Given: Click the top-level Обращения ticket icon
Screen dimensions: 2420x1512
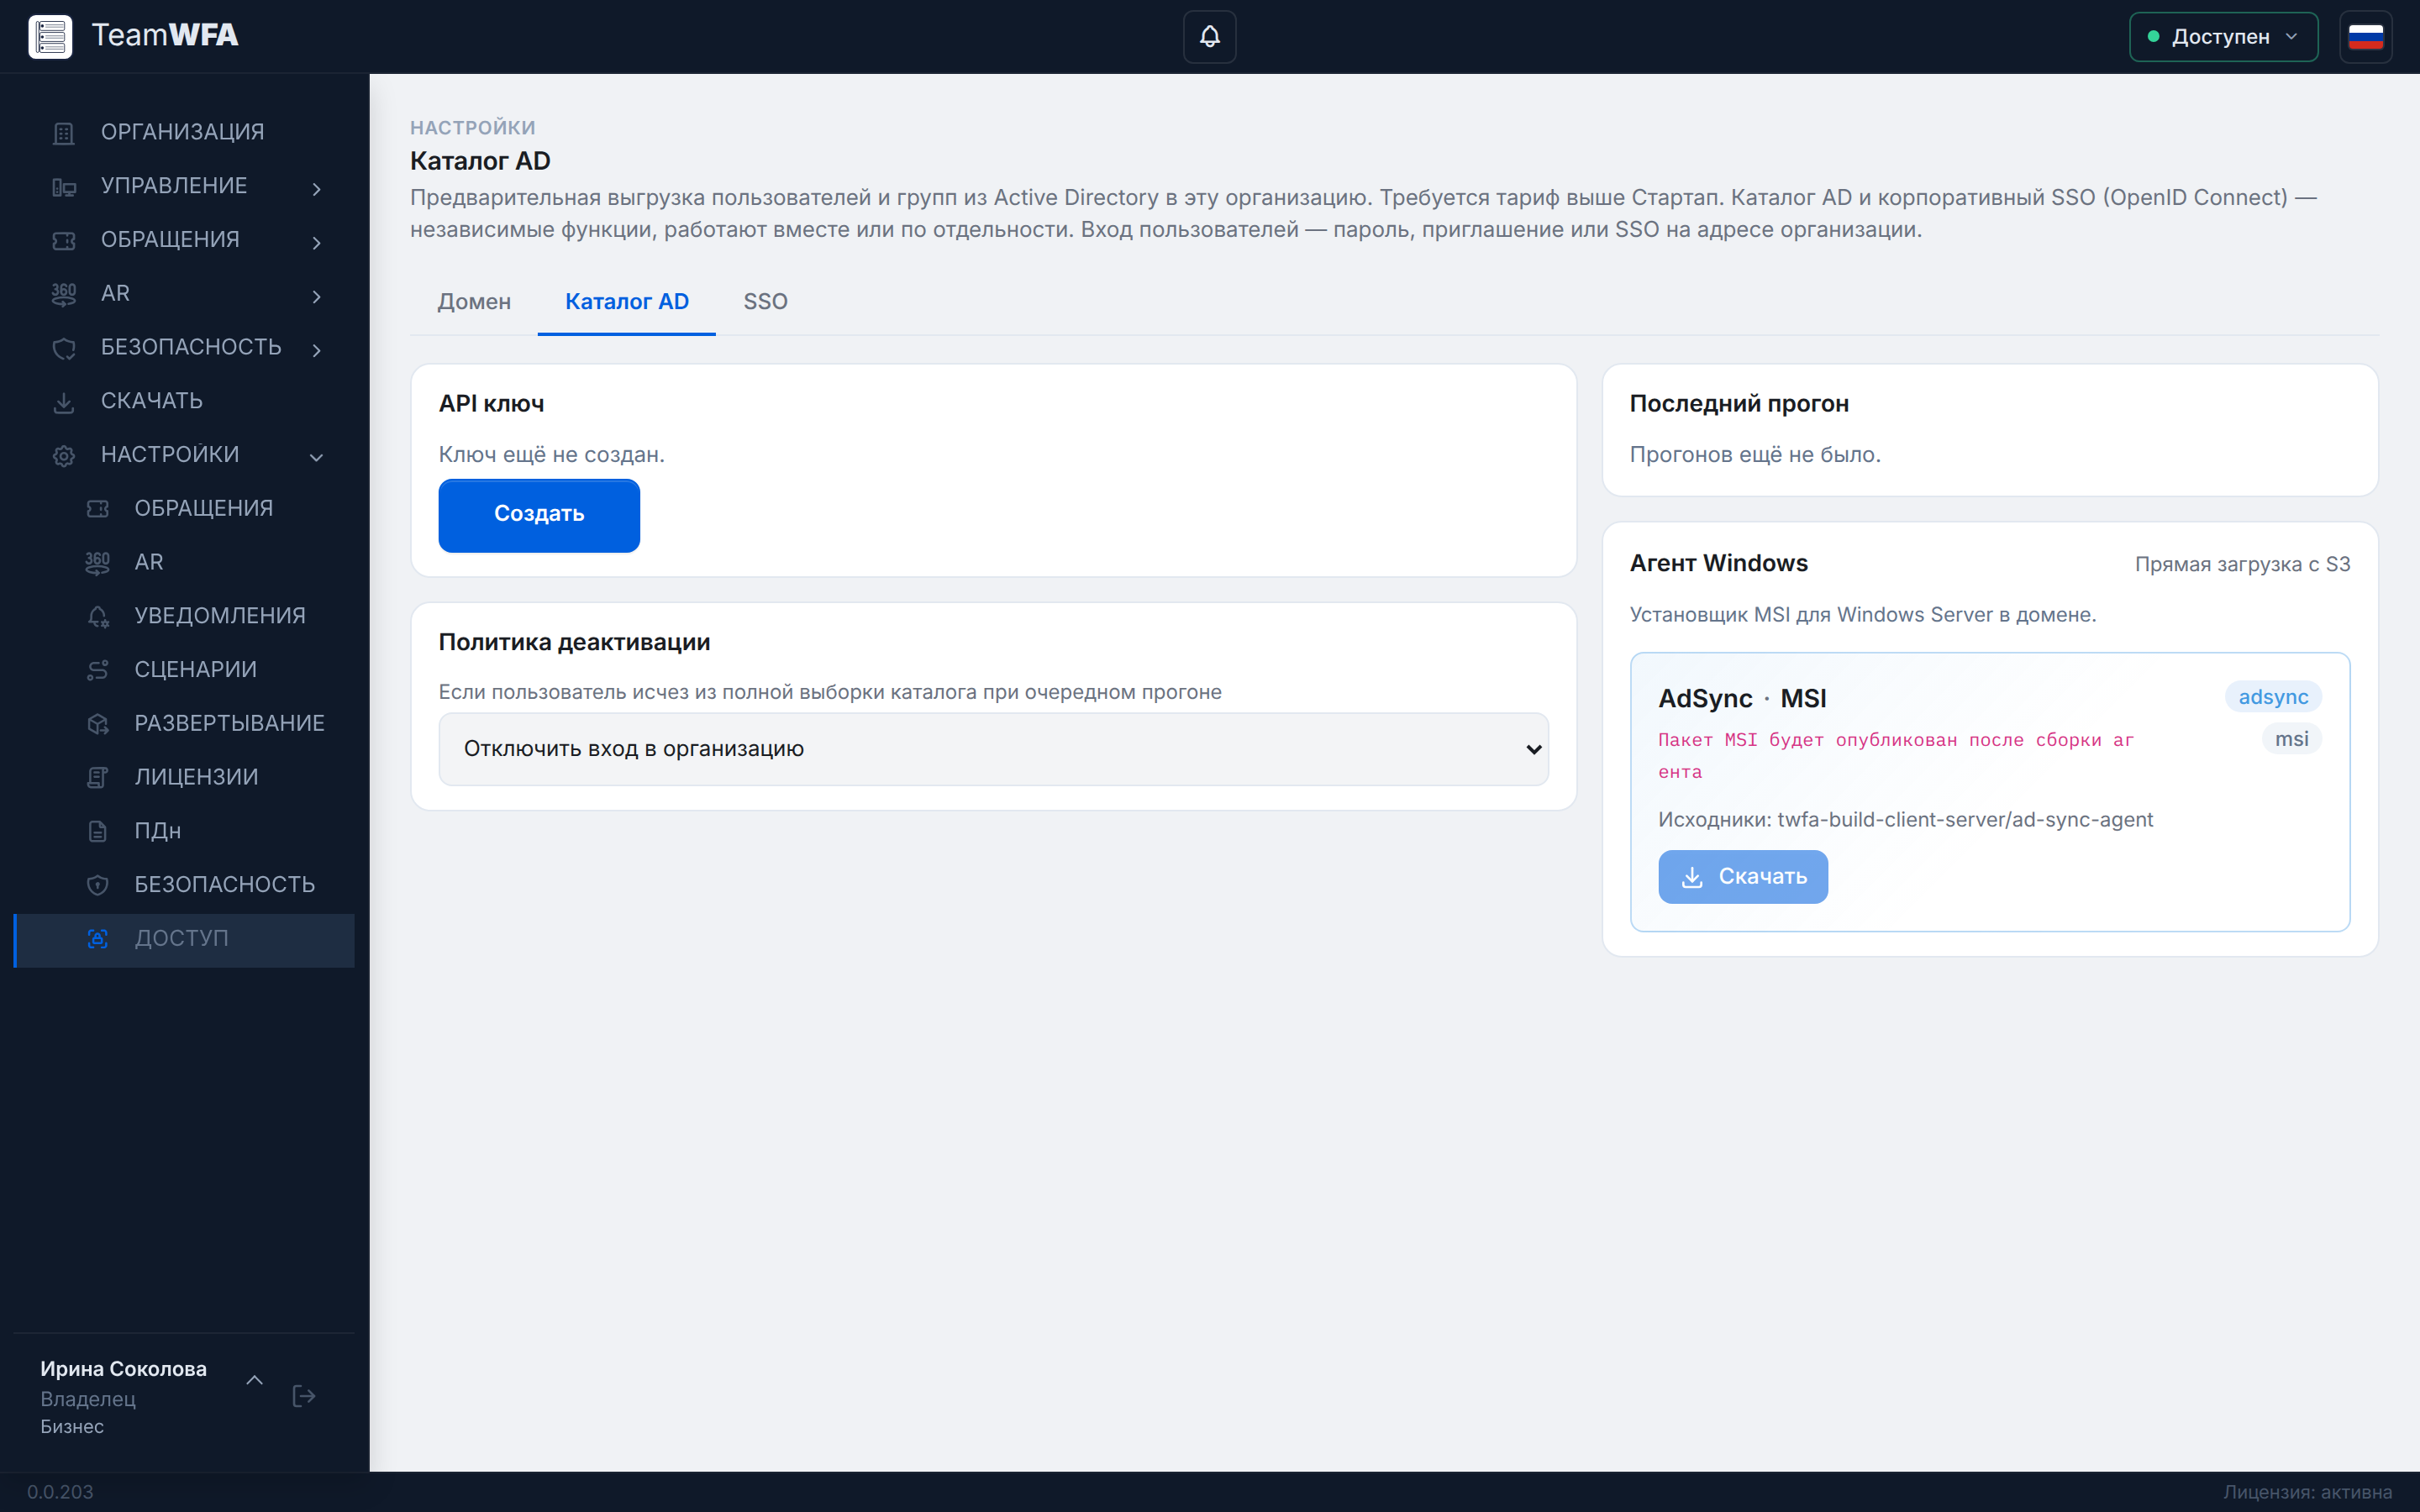Looking at the screenshot, I should (64, 241).
